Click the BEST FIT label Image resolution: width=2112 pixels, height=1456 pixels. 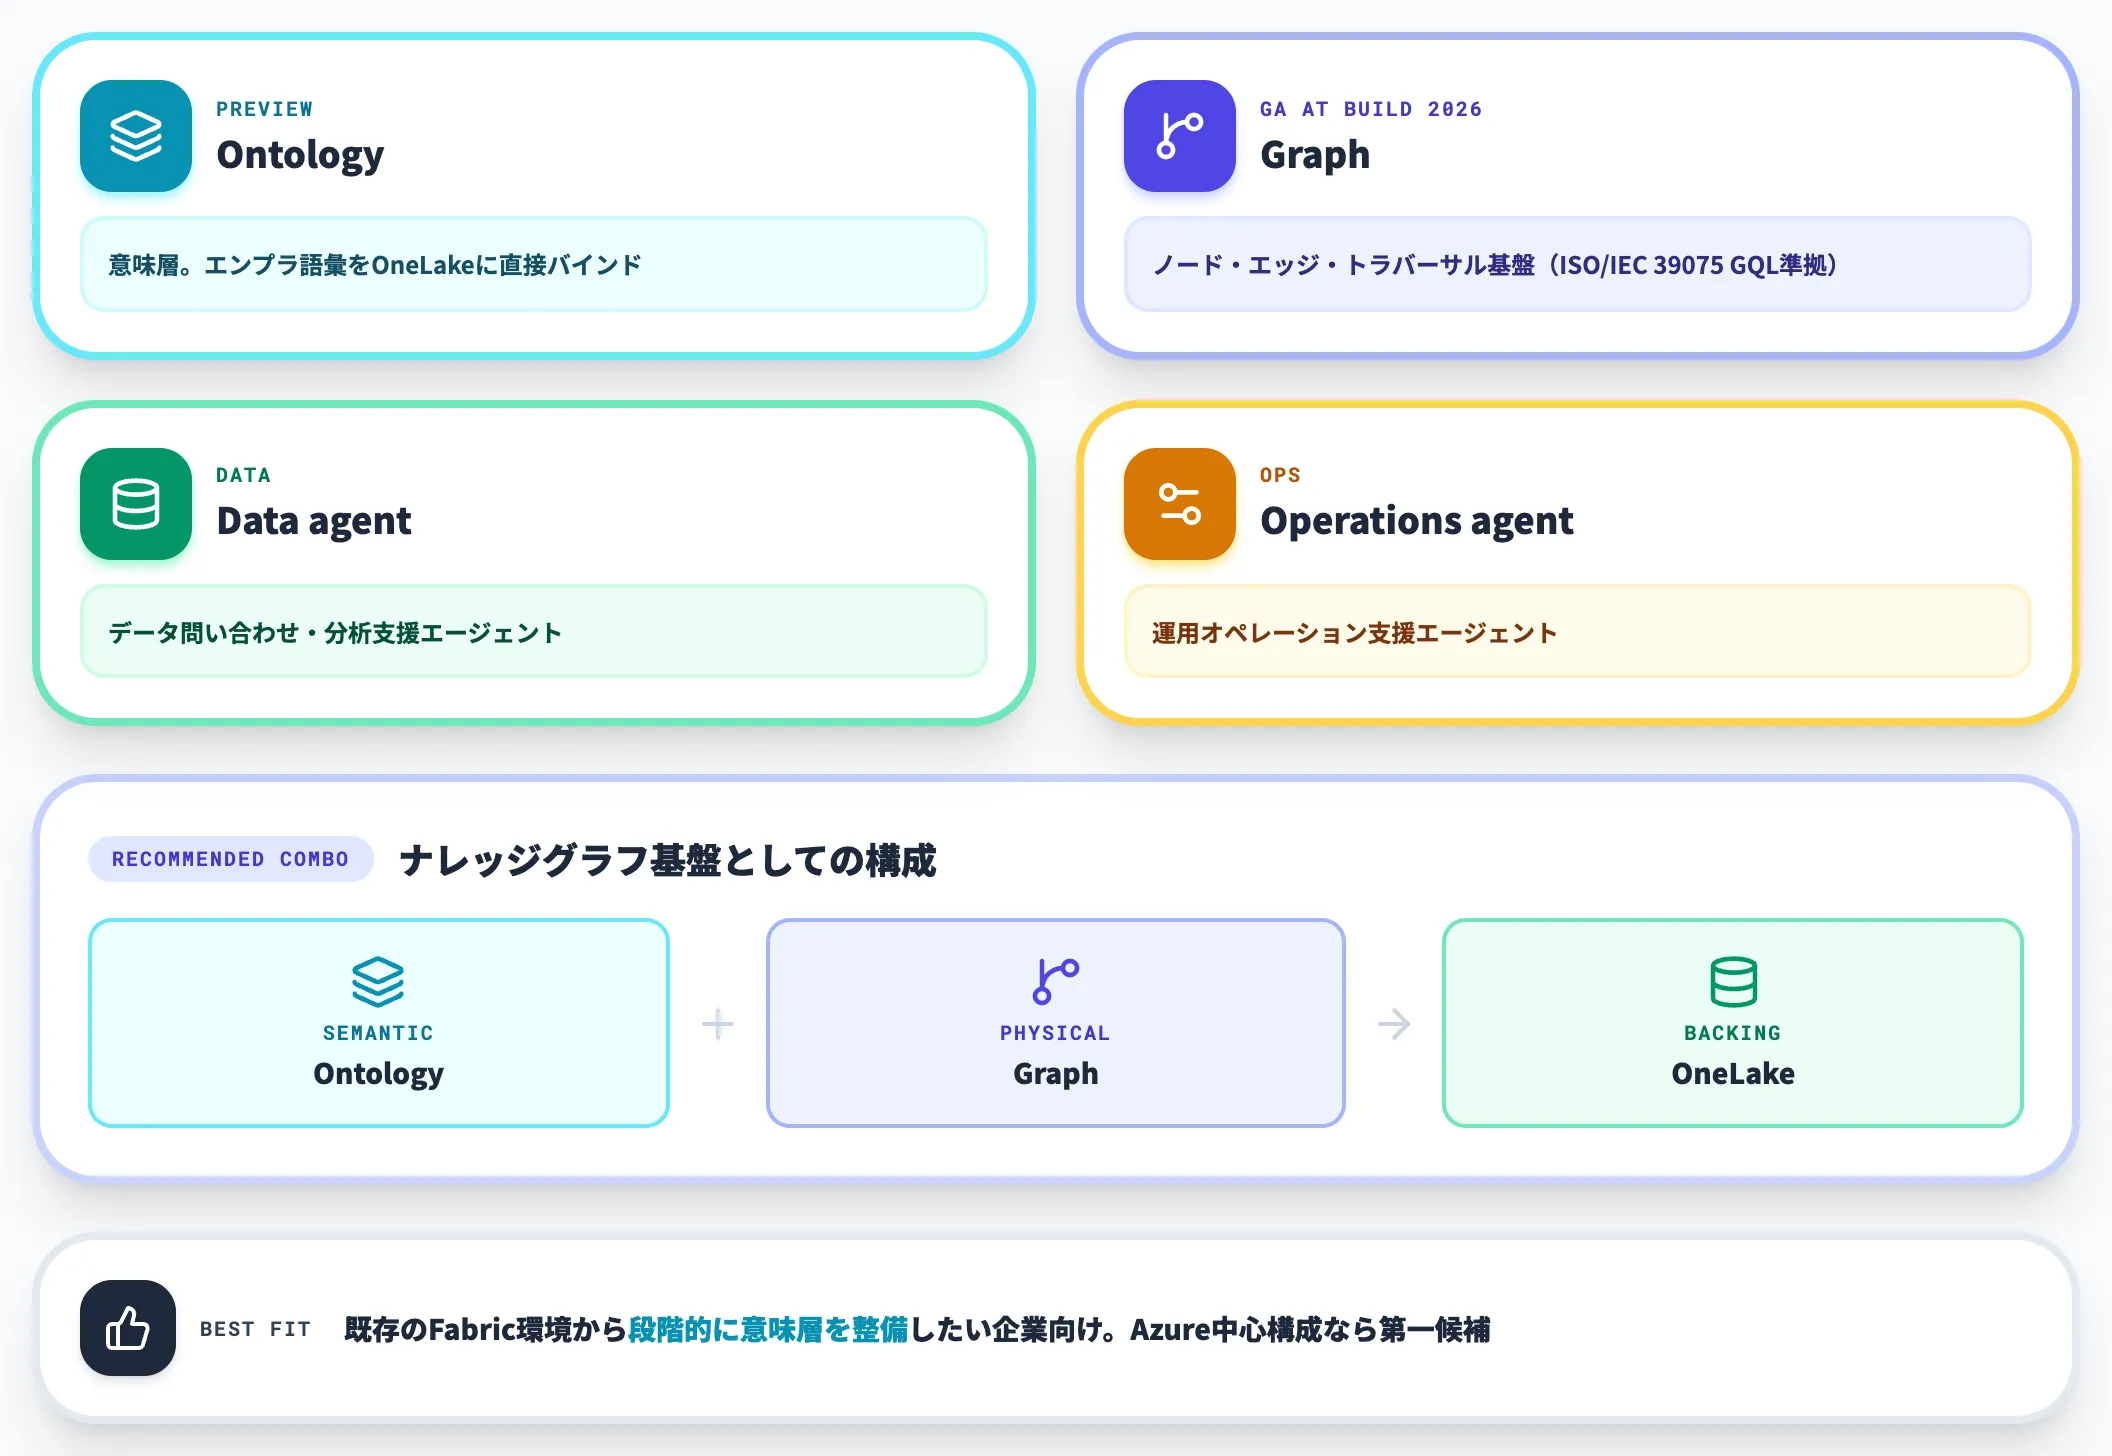coord(256,1329)
